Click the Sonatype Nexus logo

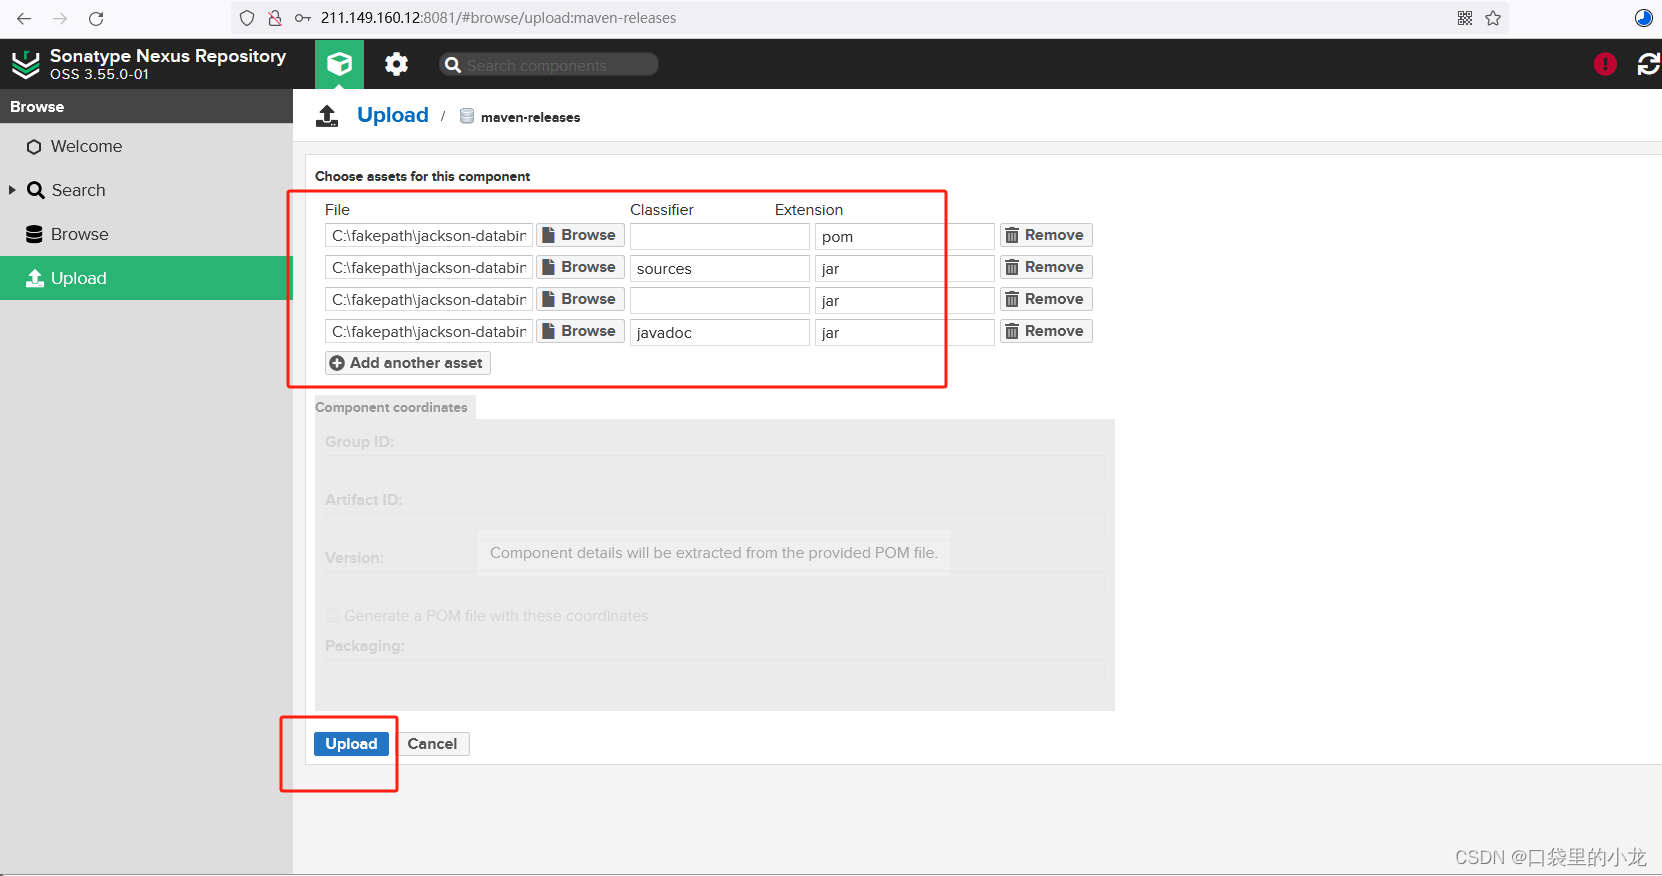point(26,64)
